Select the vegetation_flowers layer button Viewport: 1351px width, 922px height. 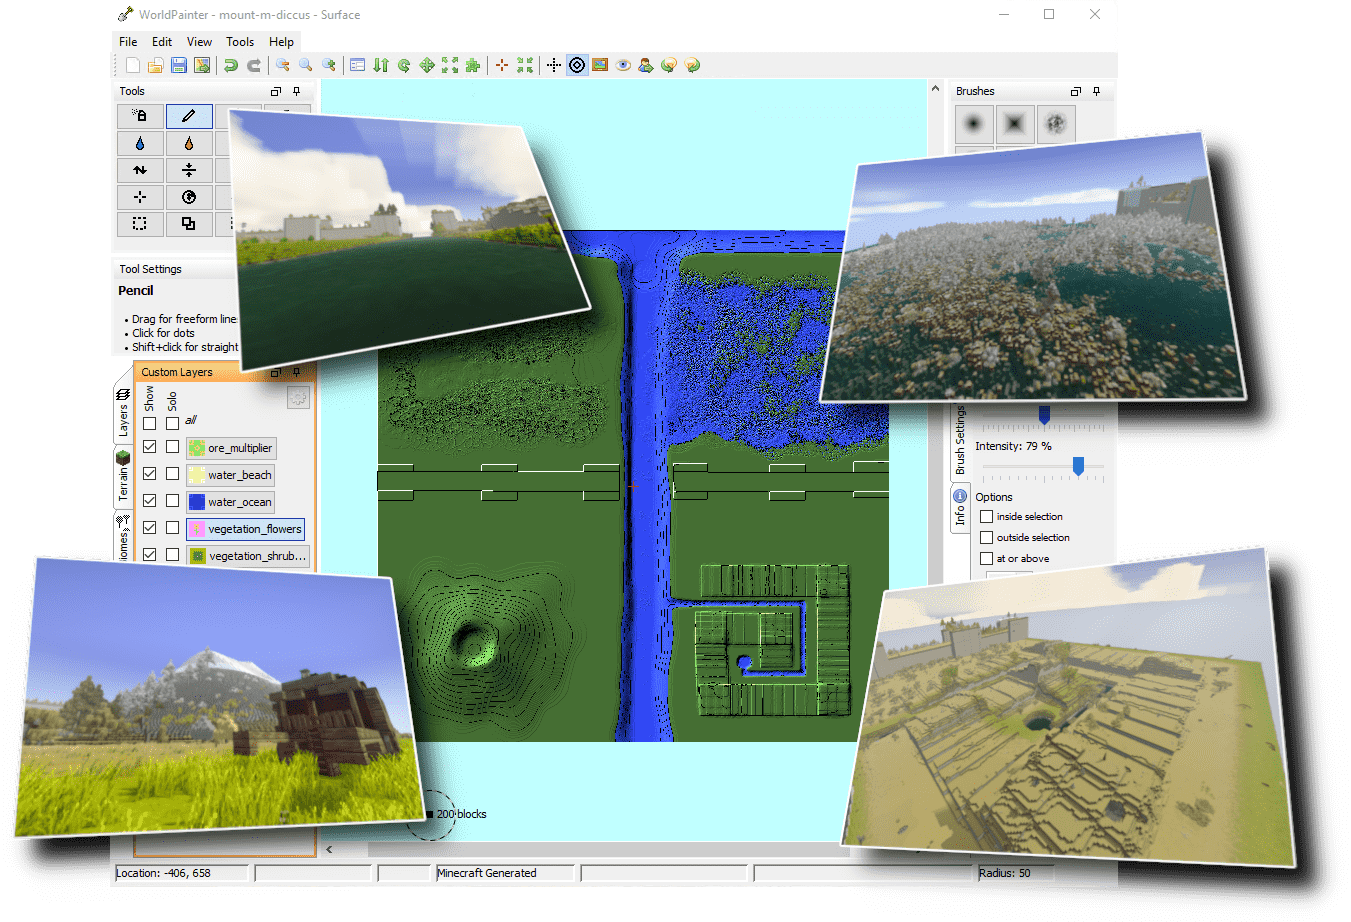(245, 529)
